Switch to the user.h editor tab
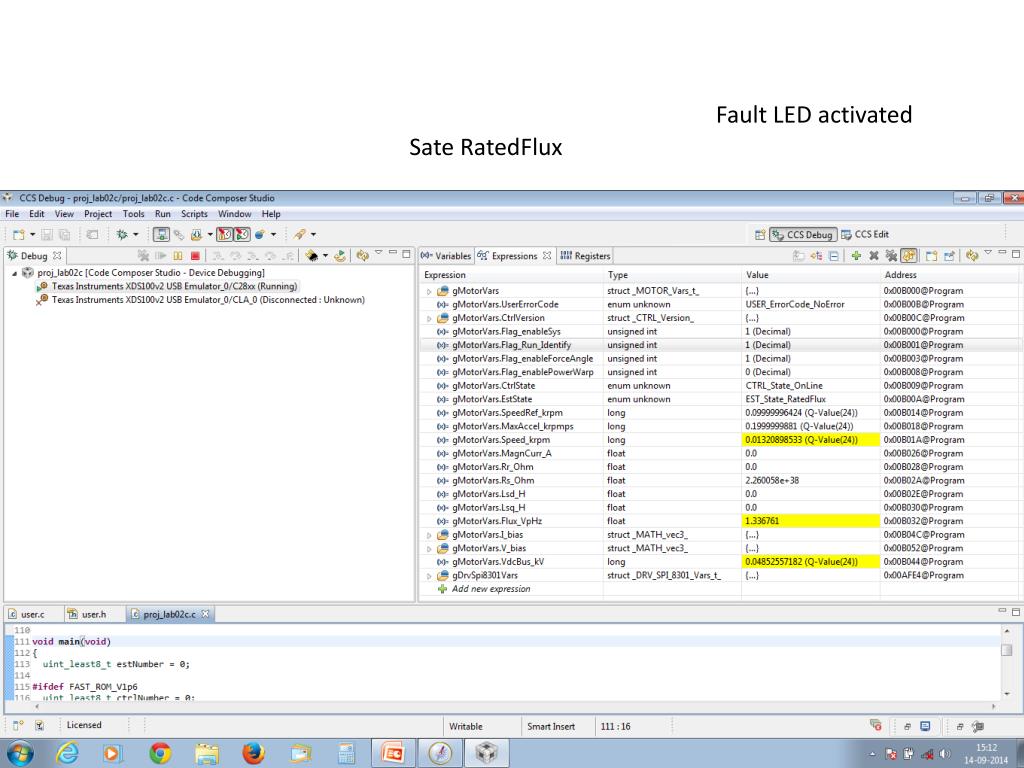 pos(88,615)
